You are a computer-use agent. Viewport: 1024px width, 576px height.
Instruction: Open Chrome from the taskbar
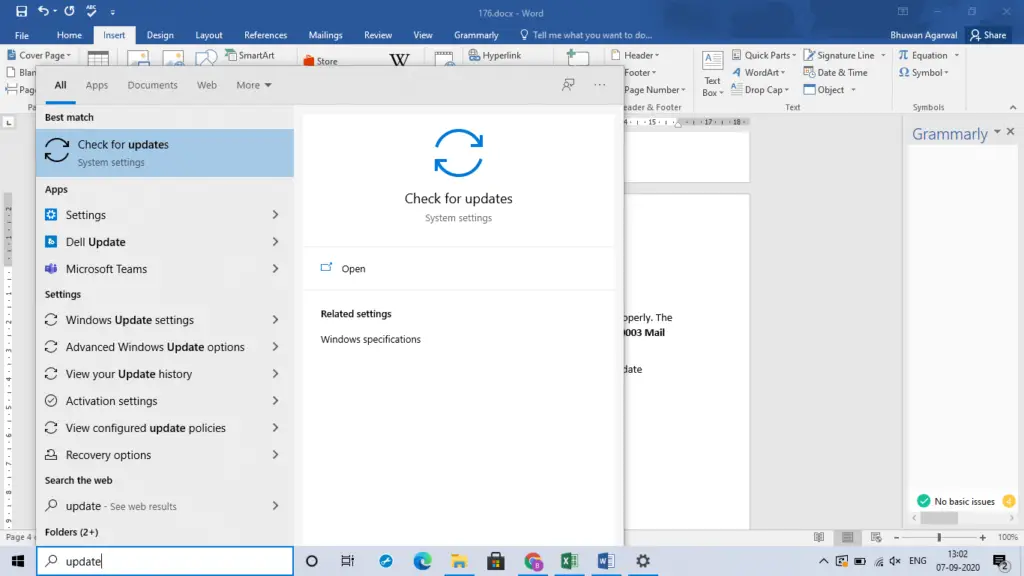pos(533,561)
